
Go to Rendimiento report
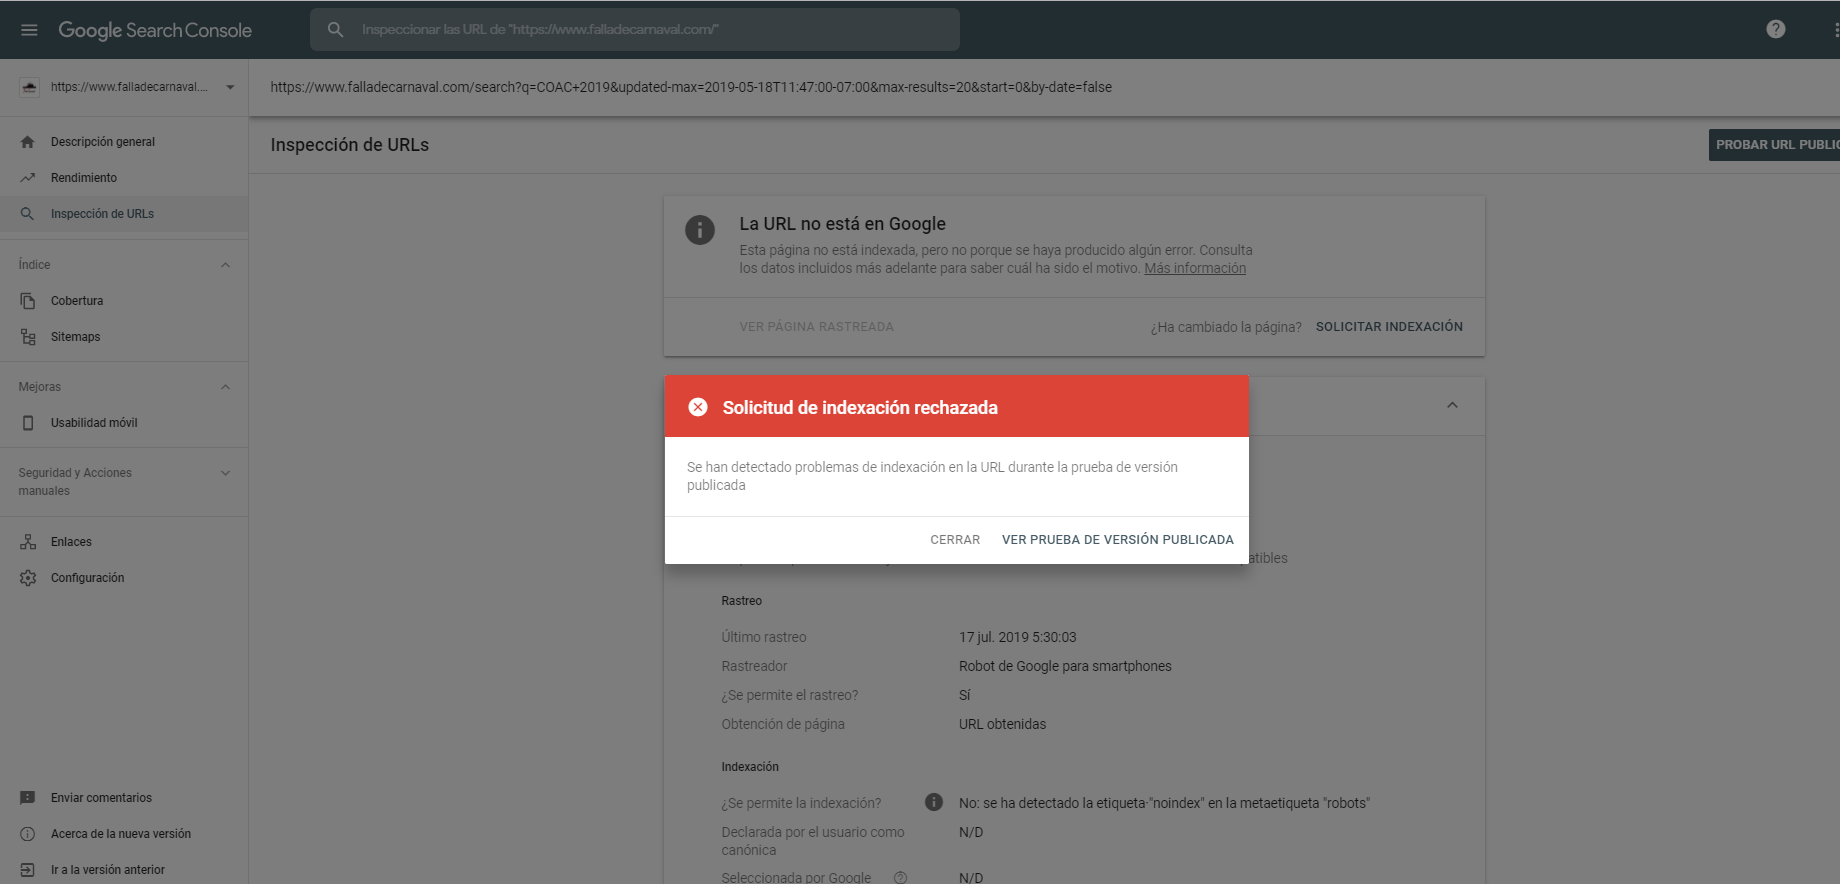[x=124, y=178]
